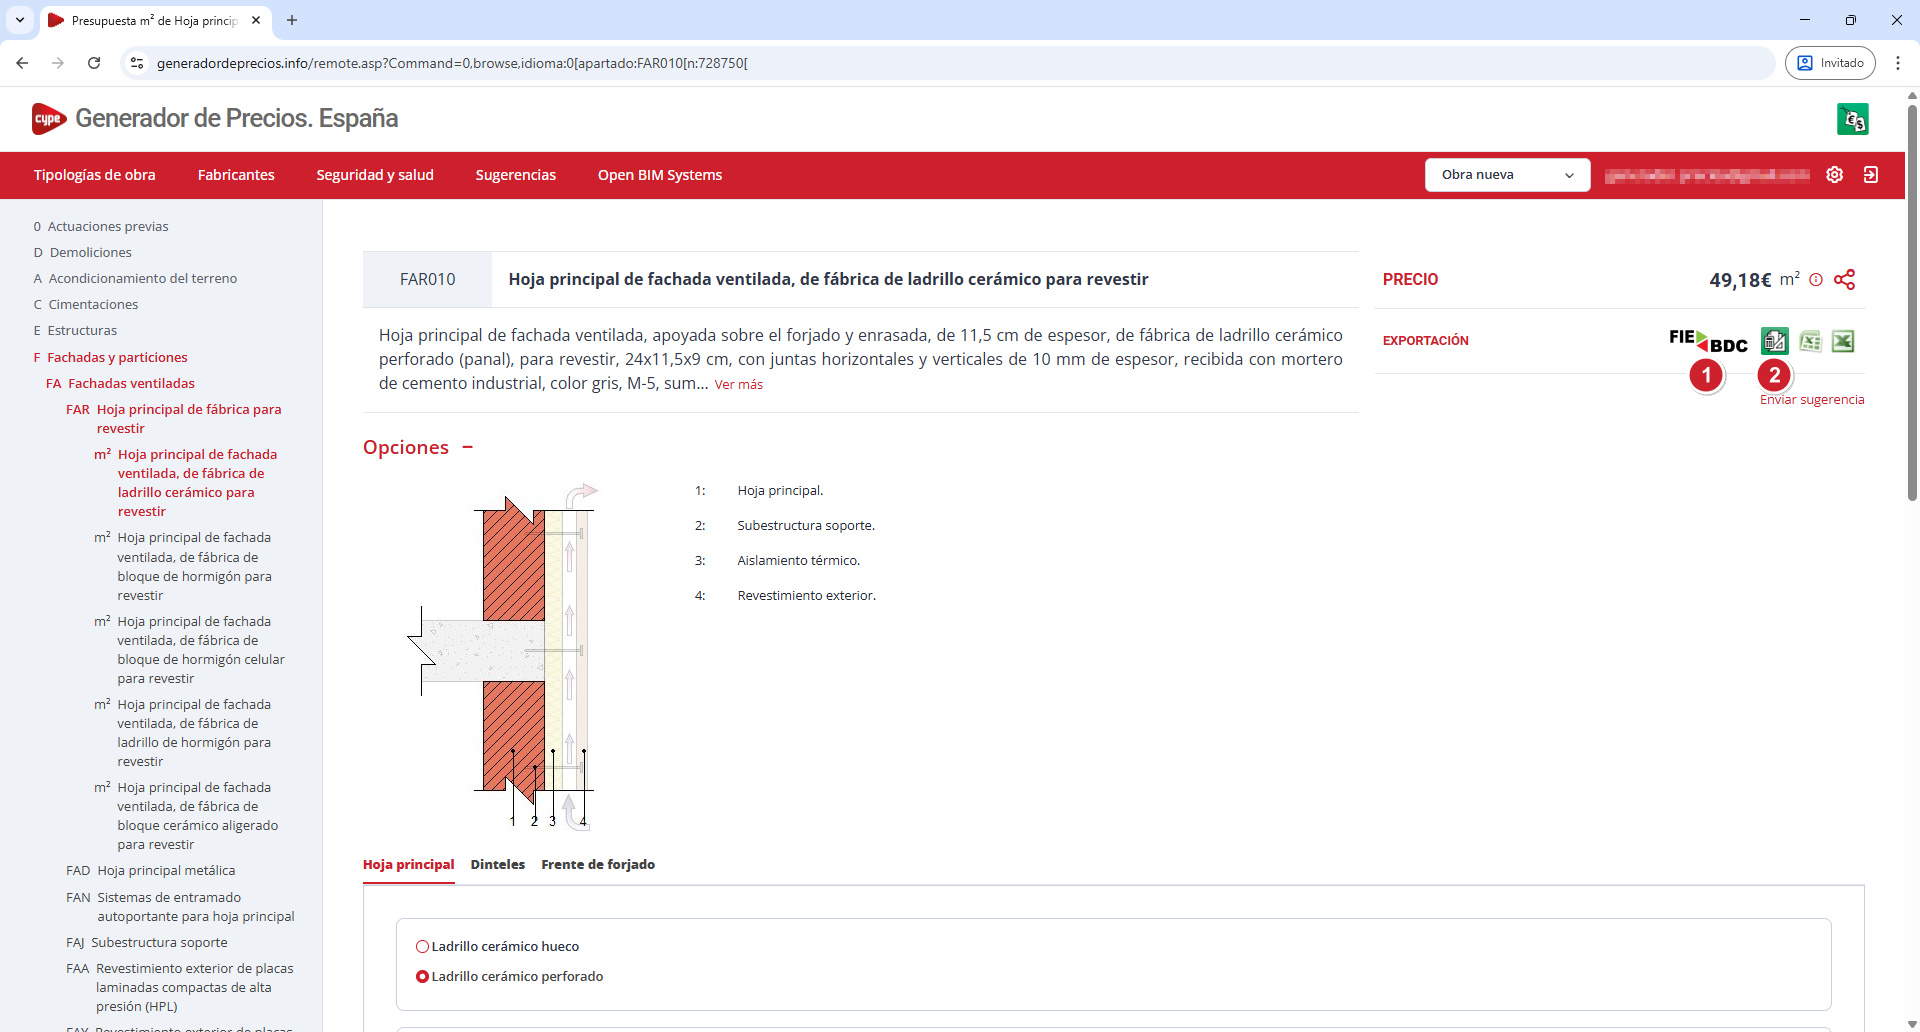Screen dimensions: 1920x1032
Task: Click the FIEBDC export icon
Action: pos(1707,341)
